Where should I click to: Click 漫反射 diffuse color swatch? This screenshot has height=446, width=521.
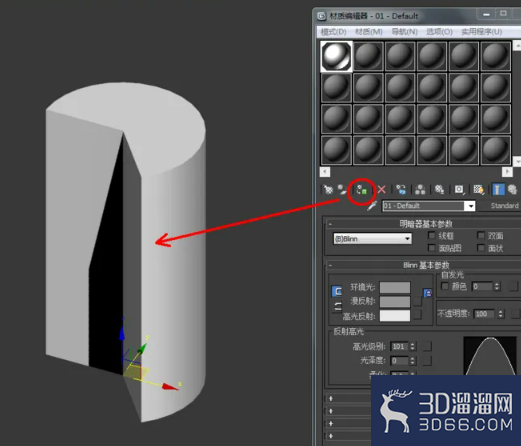(395, 301)
